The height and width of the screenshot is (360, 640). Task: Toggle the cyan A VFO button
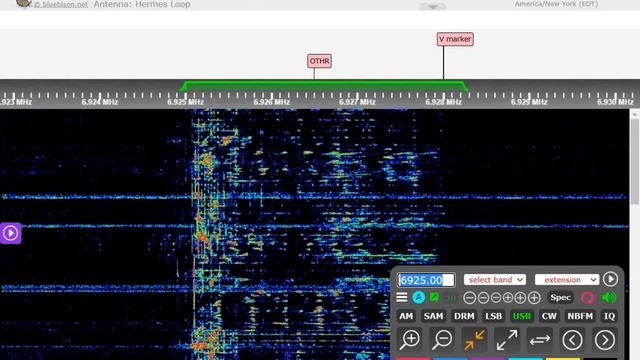click(x=418, y=298)
